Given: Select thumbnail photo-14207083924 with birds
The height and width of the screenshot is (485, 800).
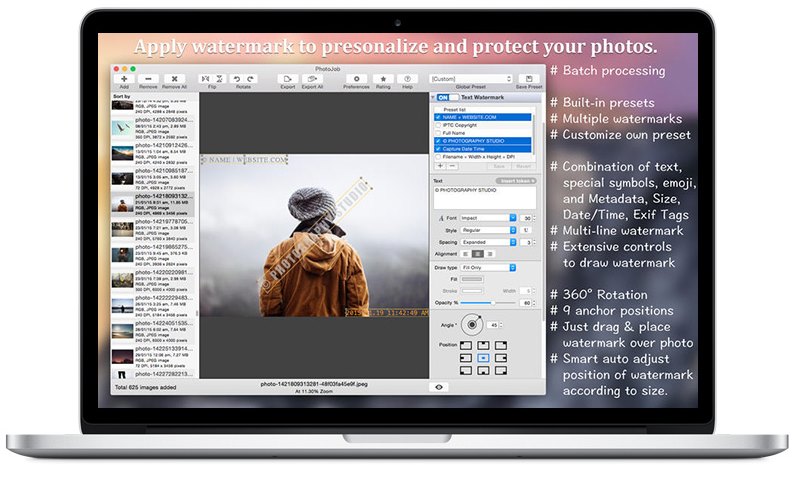Looking at the screenshot, I should tap(122, 128).
